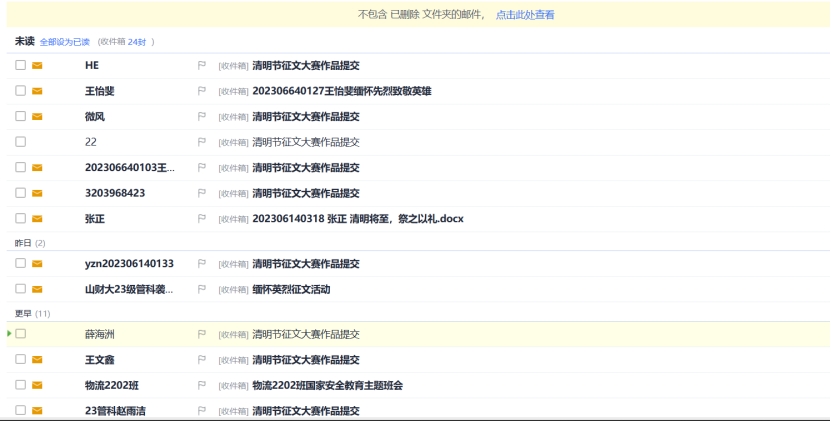Open 张正's 清明将至 docx email
The height and width of the screenshot is (422, 831).
click(x=357, y=218)
